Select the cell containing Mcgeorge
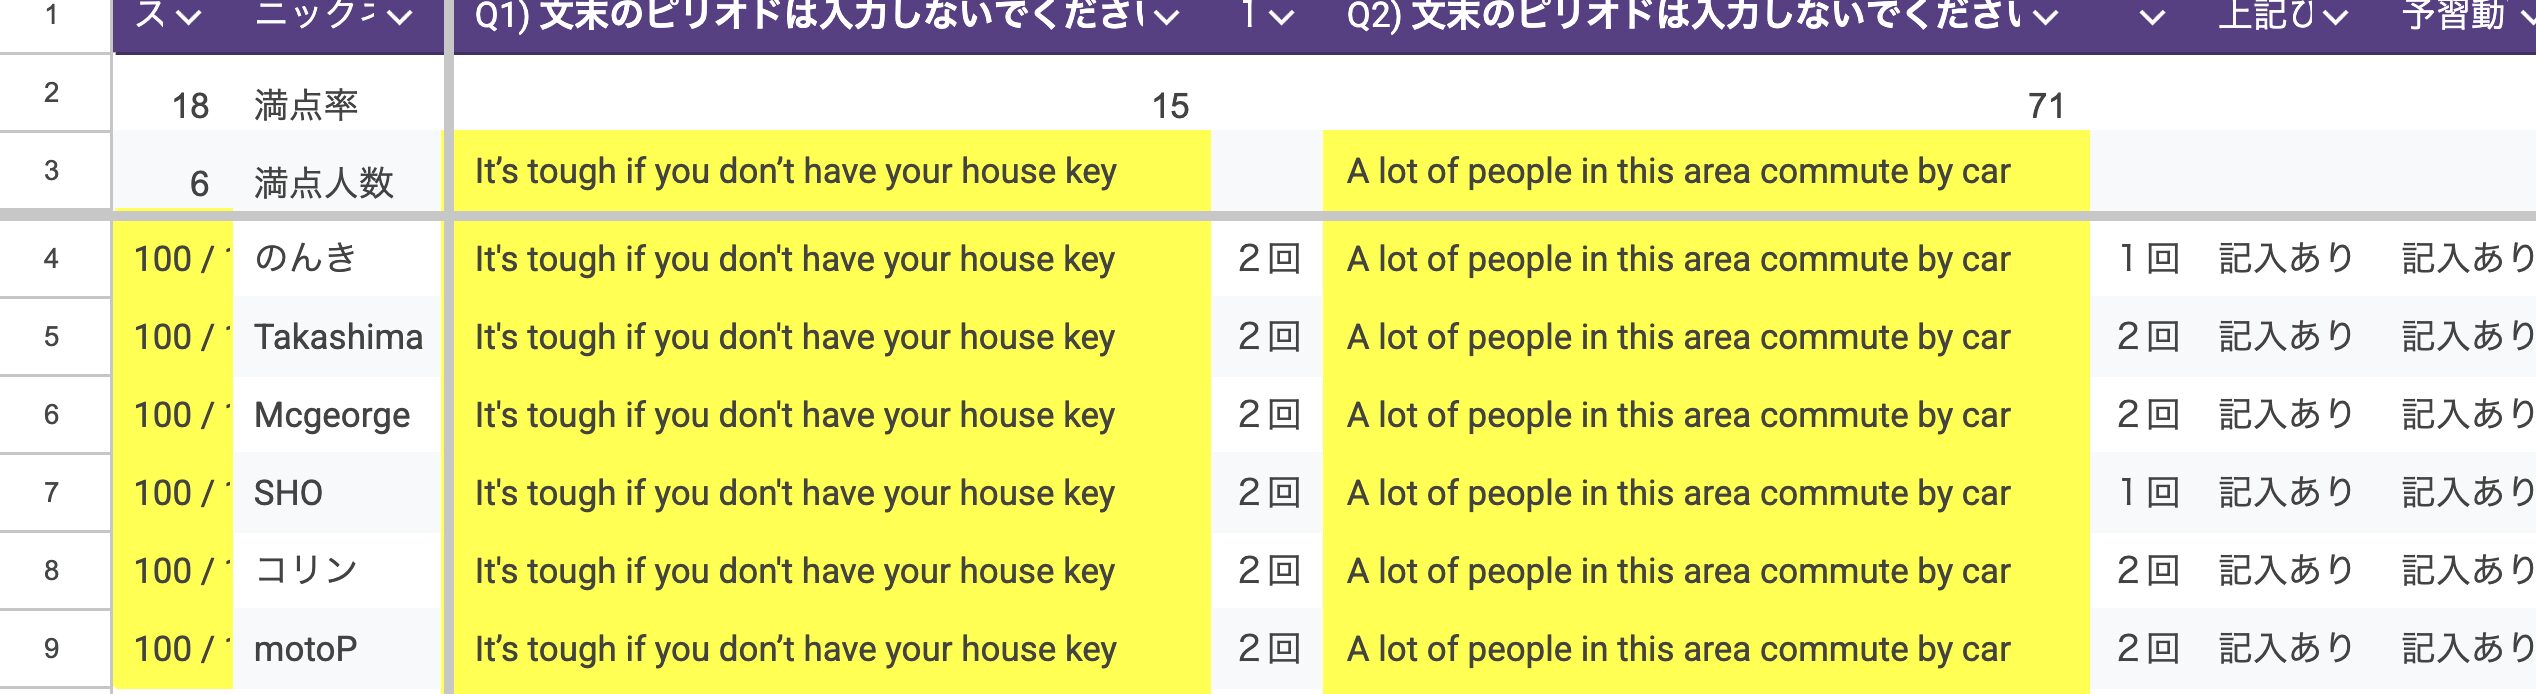The height and width of the screenshot is (694, 2536). click(338, 415)
